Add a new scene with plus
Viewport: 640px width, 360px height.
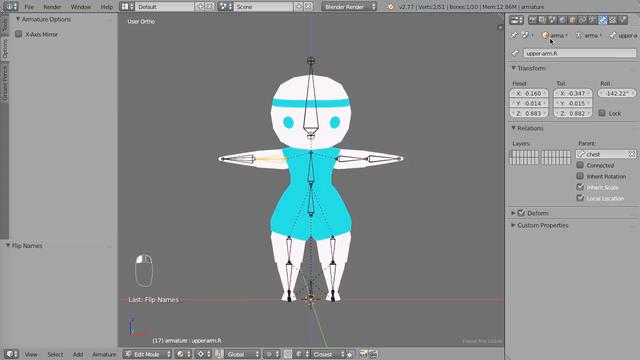pos(298,7)
